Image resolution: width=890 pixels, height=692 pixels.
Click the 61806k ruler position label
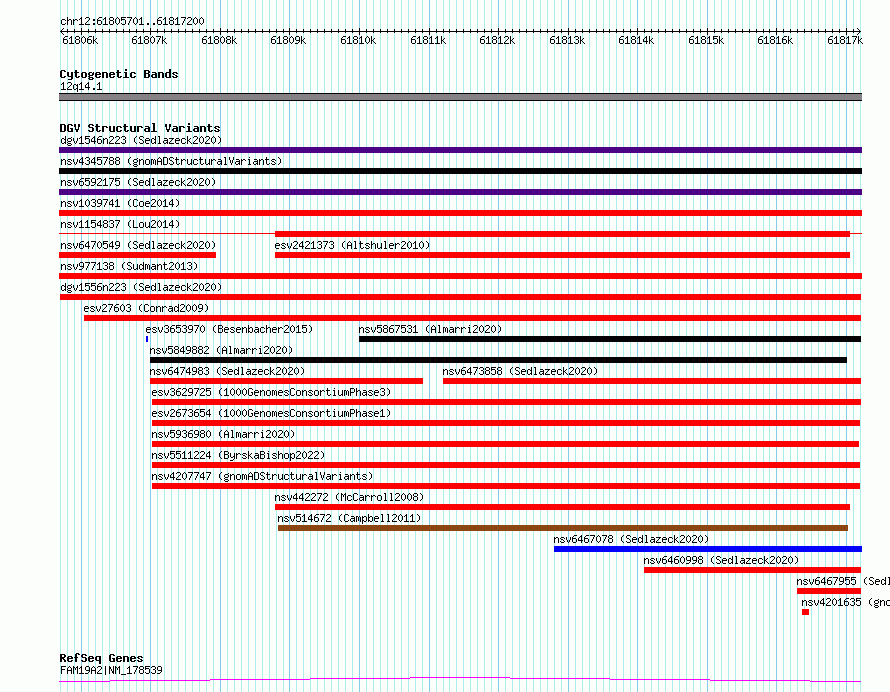80,40
